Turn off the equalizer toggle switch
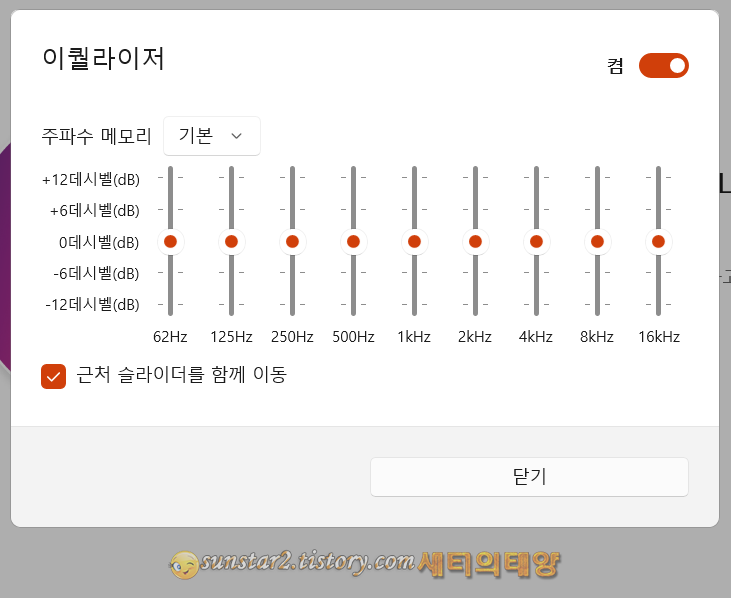Screen dimensions: 731x598 point(663,66)
